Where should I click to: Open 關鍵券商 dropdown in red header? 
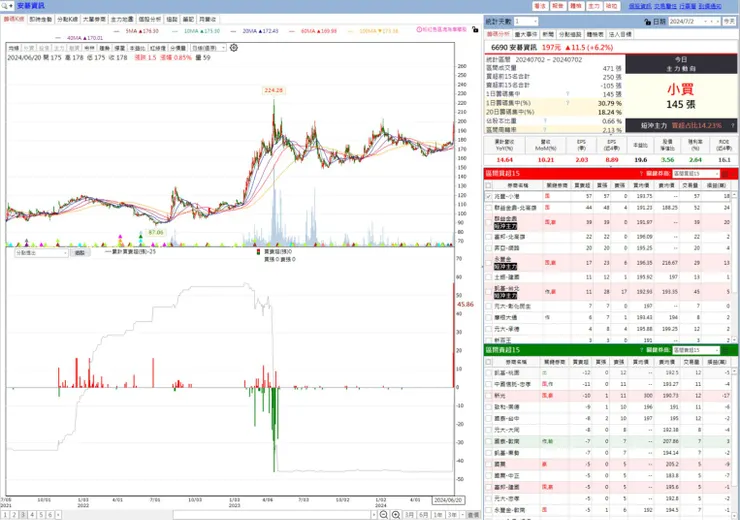696,174
